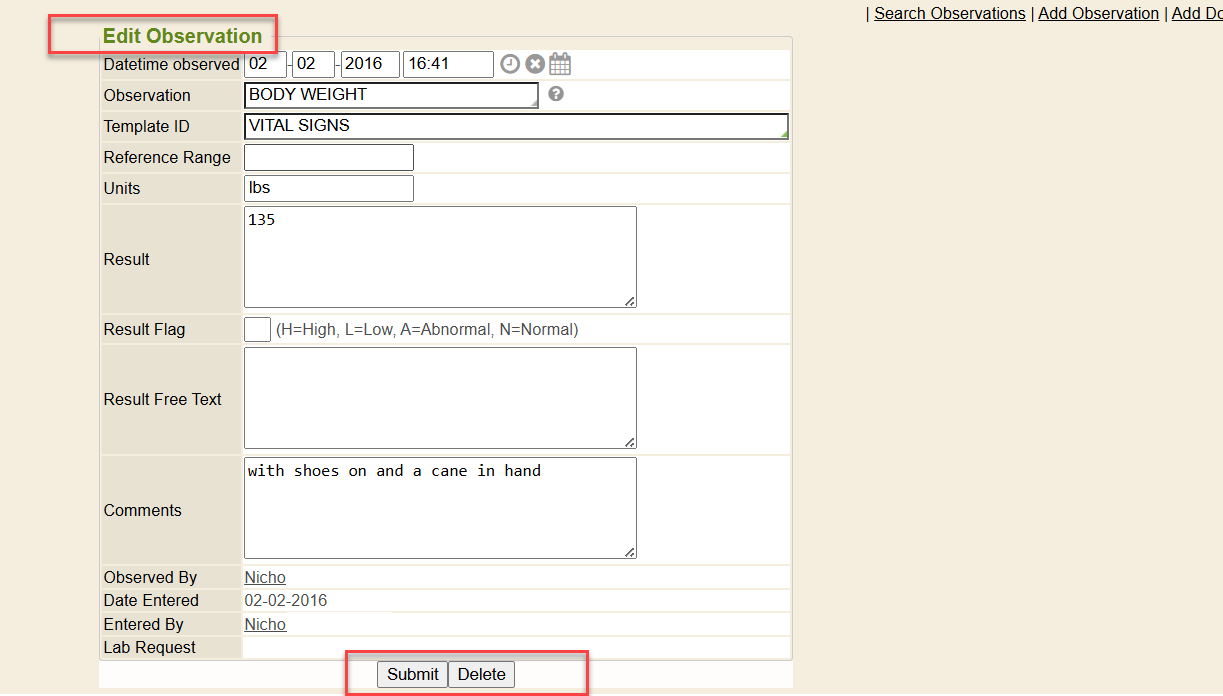The image size is (1223, 696).
Task: Click inside the Comments text area
Action: [x=440, y=508]
